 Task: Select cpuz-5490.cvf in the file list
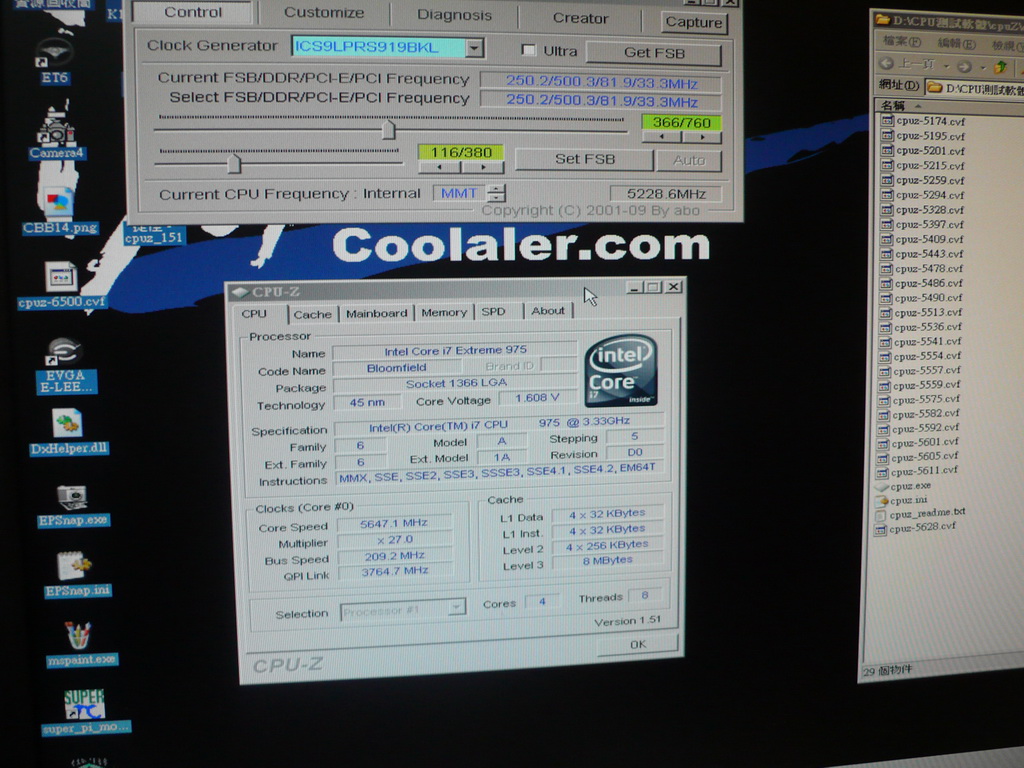pos(920,298)
